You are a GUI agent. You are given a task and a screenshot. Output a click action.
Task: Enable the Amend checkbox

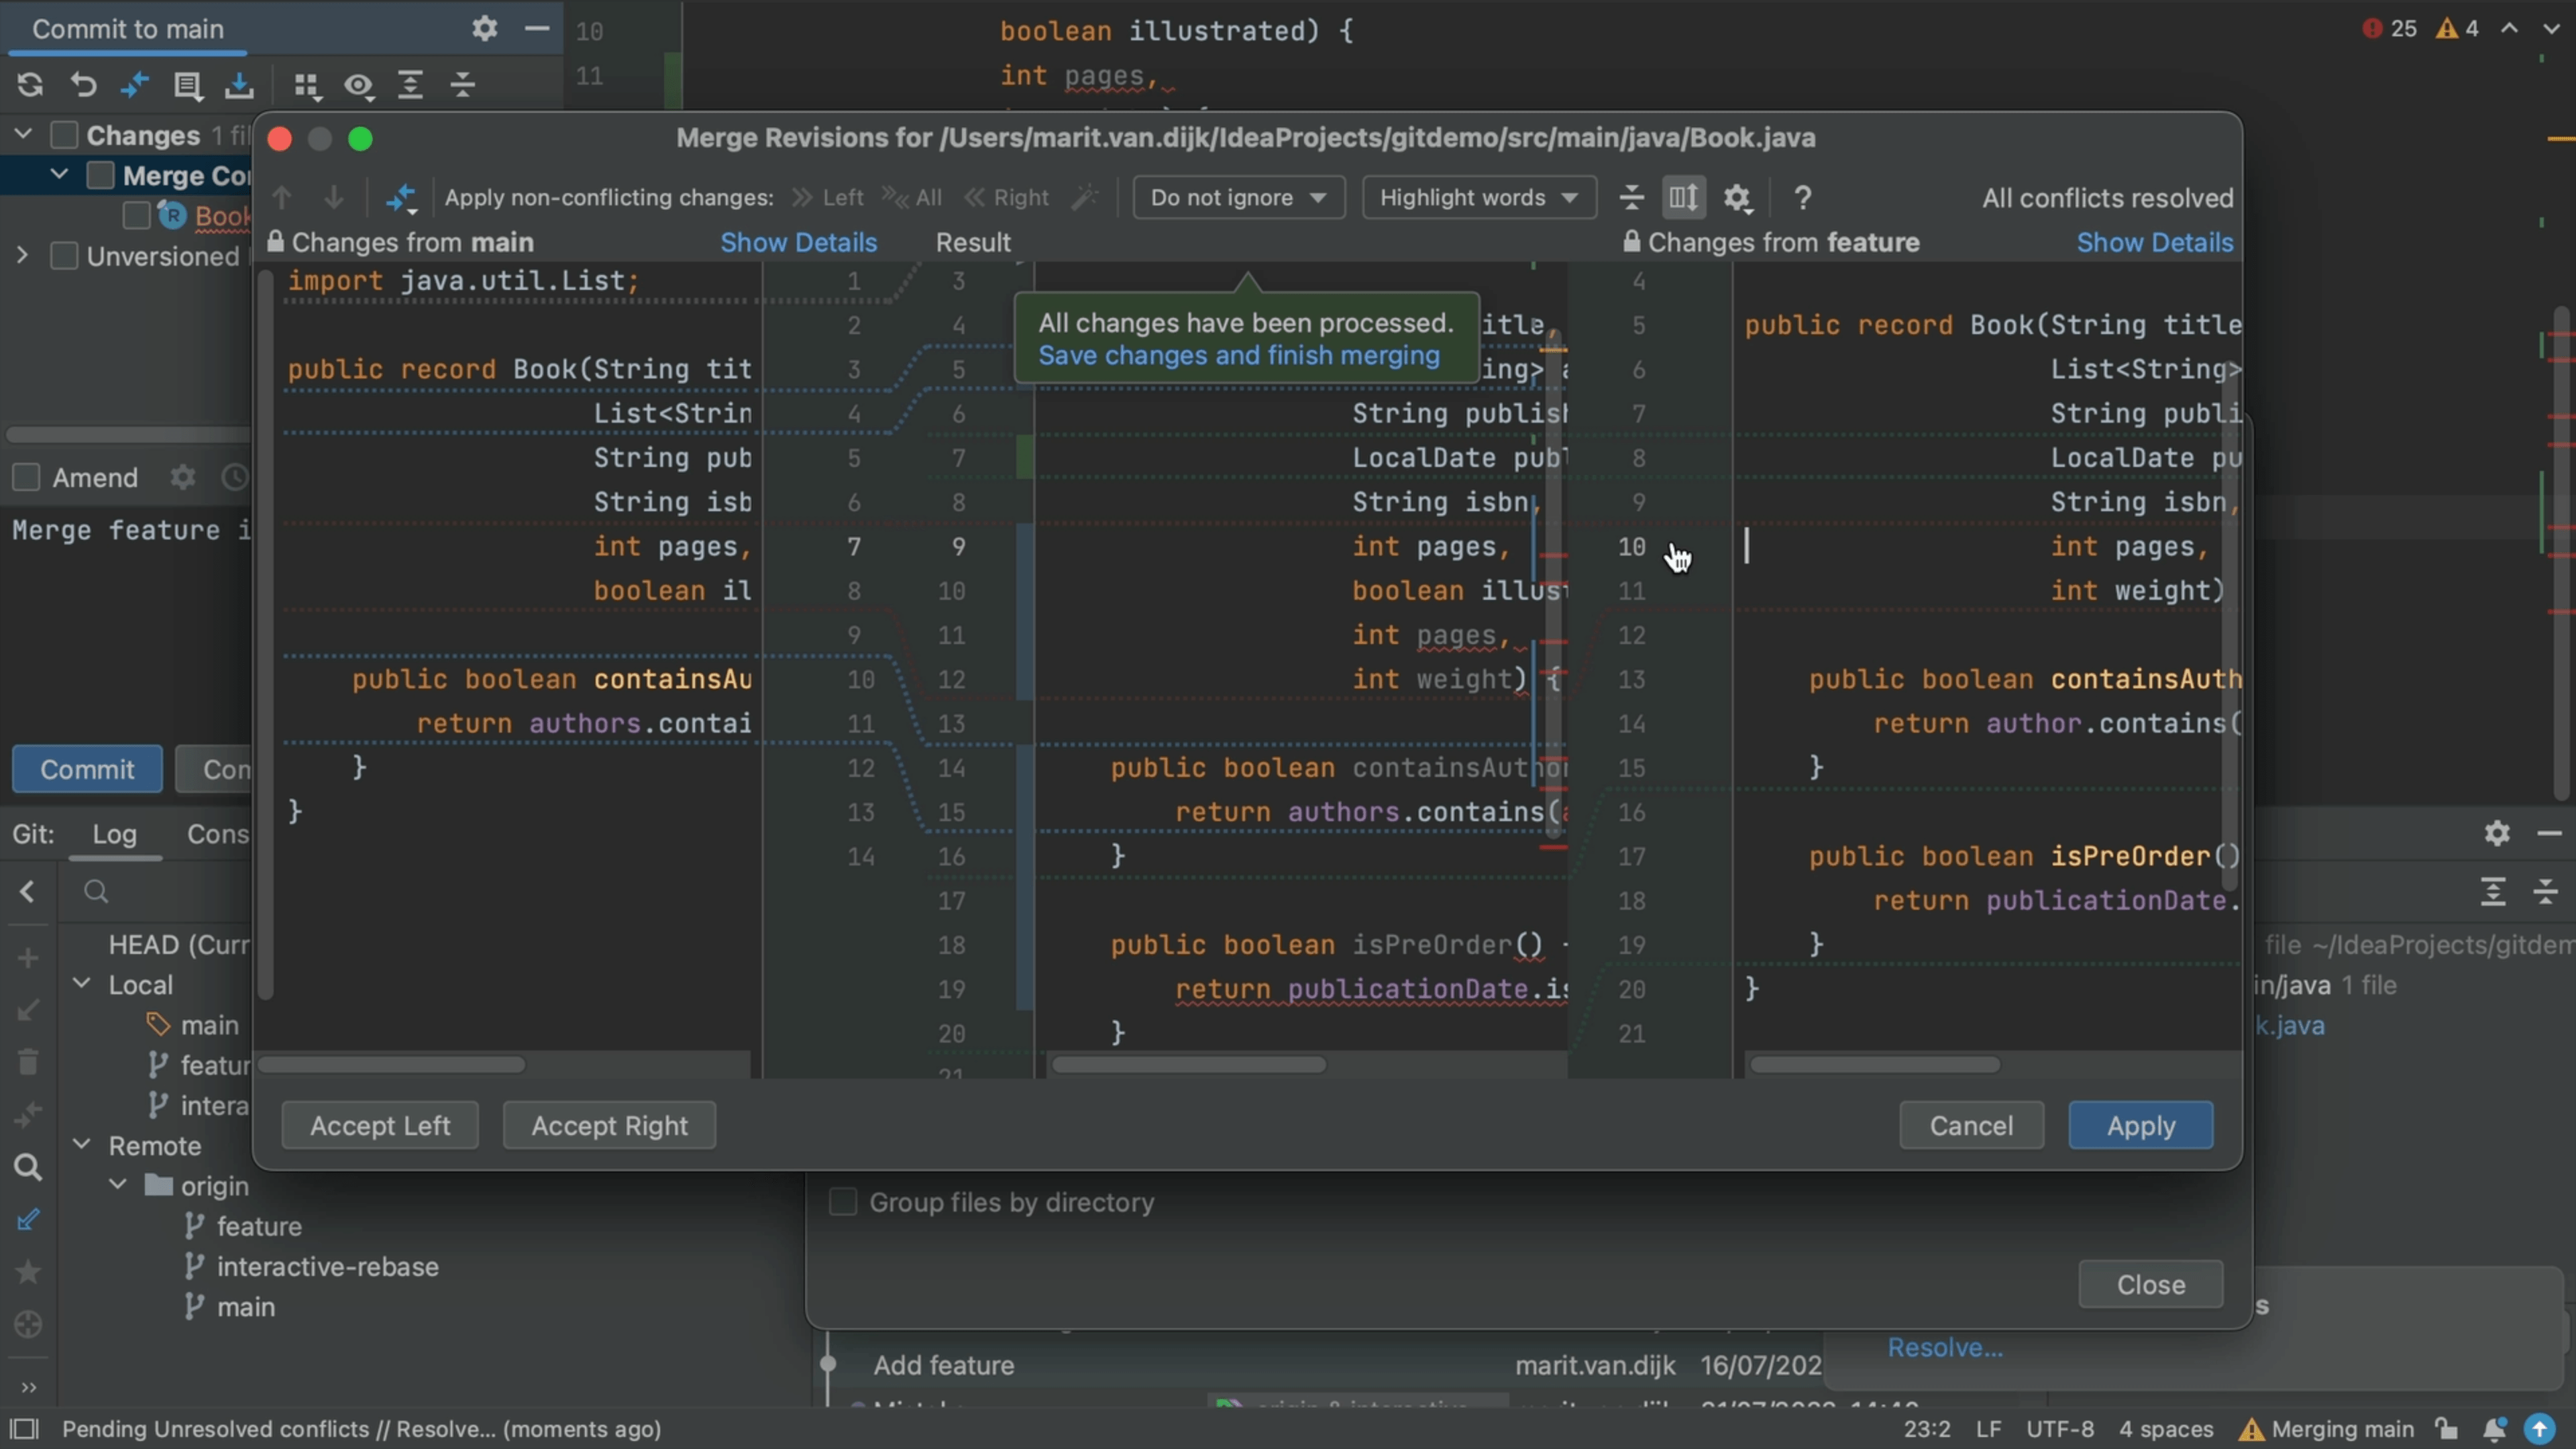pyautogui.click(x=27, y=478)
